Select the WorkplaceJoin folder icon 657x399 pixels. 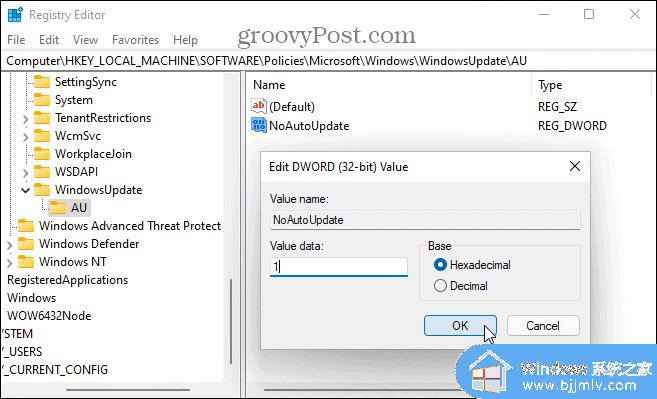coord(42,154)
